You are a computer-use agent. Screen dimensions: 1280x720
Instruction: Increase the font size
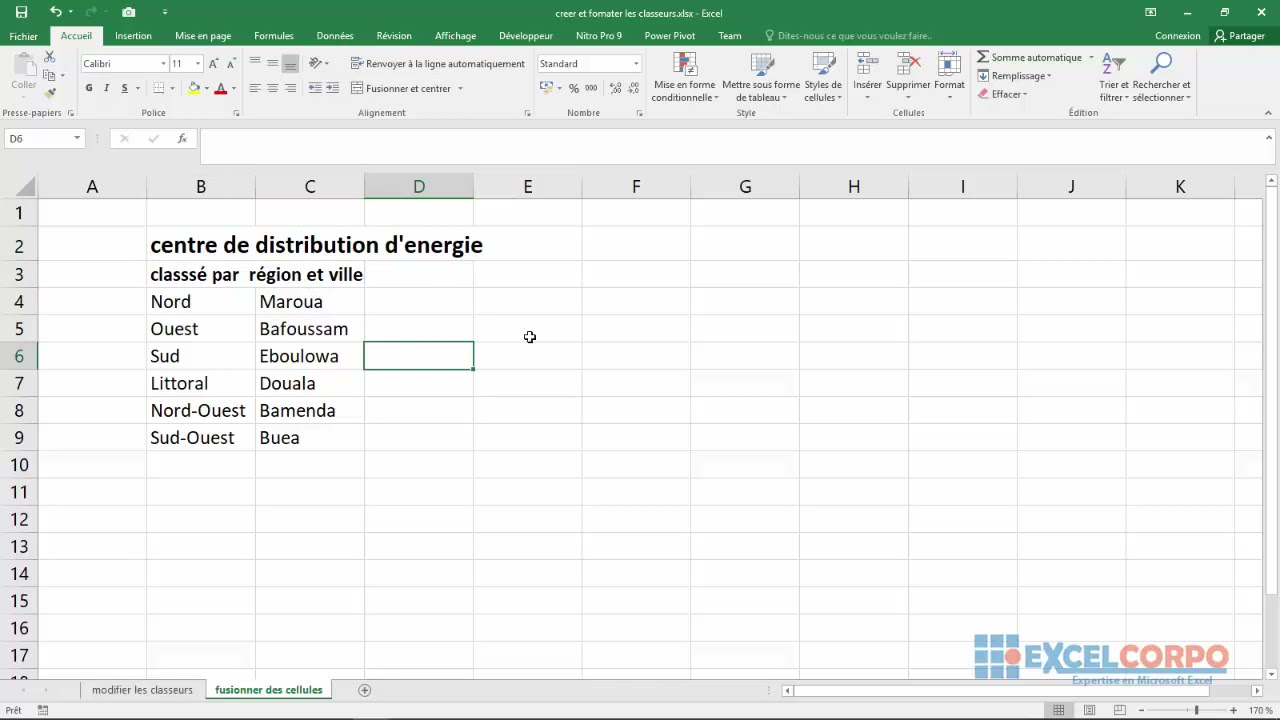pos(213,63)
